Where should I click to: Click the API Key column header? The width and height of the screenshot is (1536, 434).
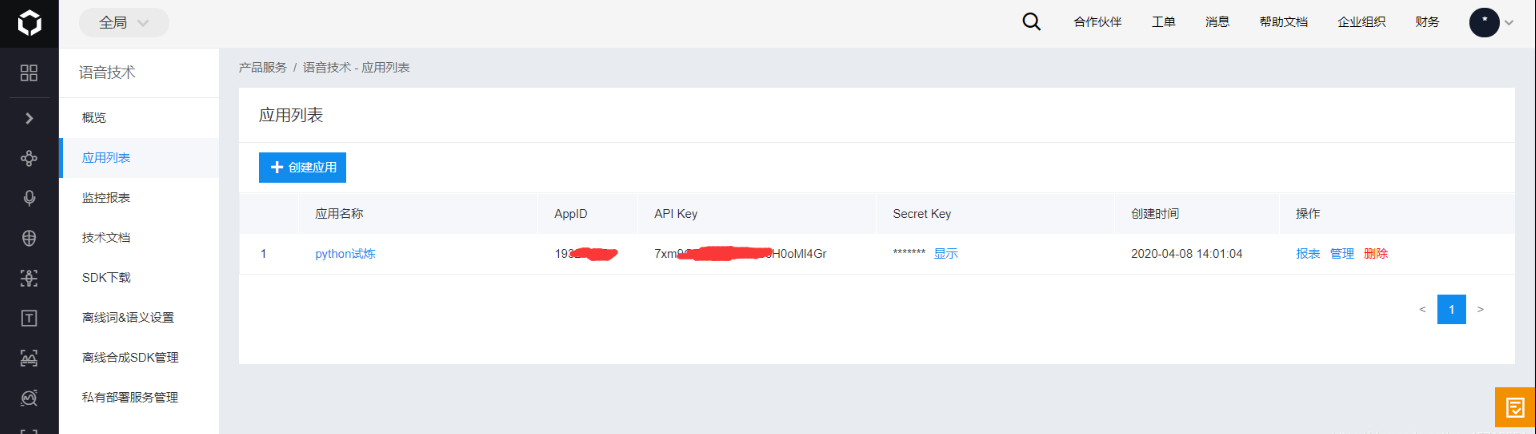pos(676,214)
